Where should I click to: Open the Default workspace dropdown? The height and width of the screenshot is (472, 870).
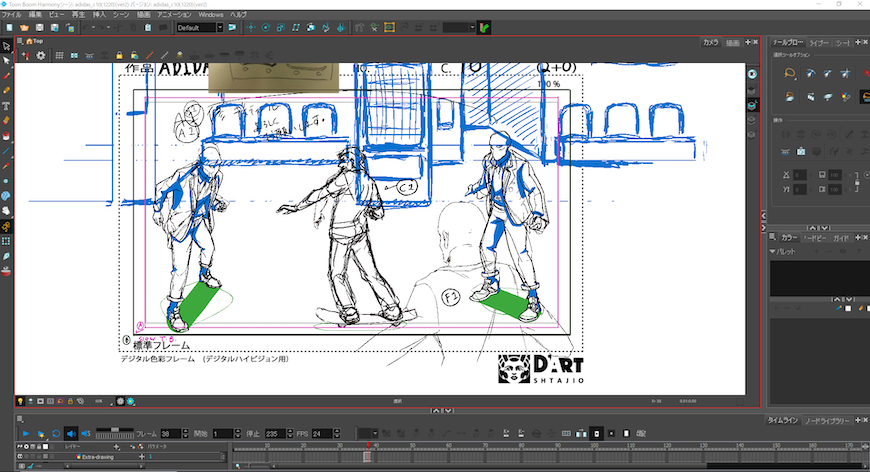click(220, 27)
